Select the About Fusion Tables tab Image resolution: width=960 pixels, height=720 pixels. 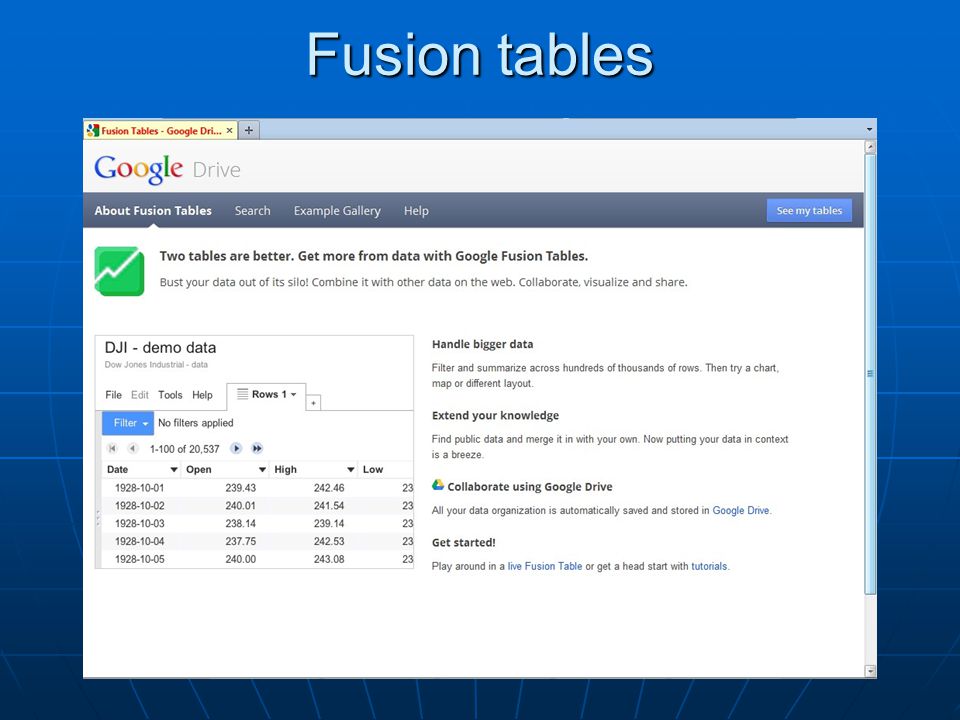(153, 211)
